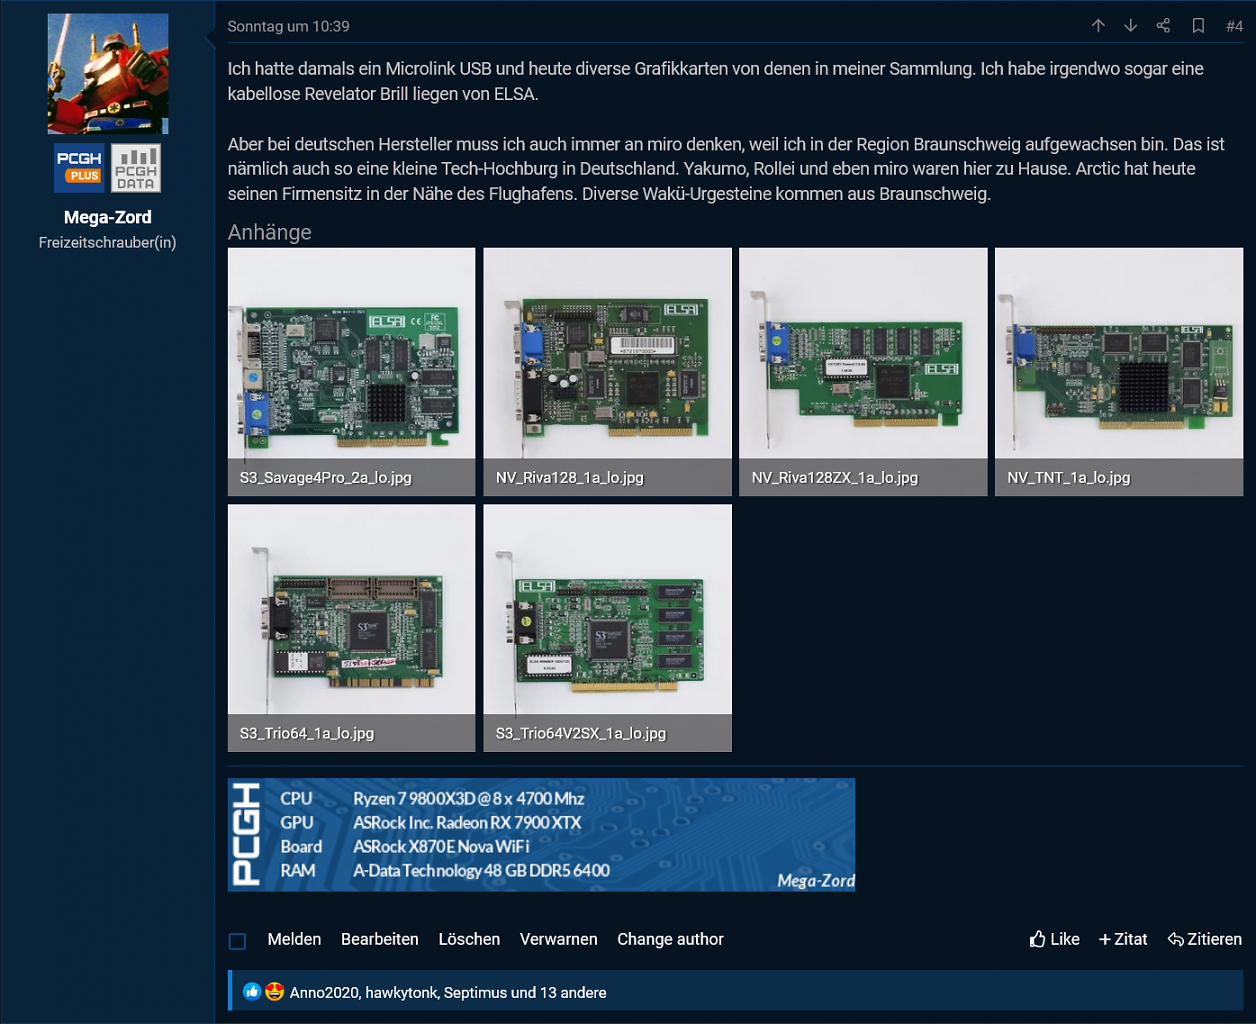Image resolution: width=1256 pixels, height=1024 pixels.
Task: Open the PCGH Plus badge
Action: coord(79,167)
